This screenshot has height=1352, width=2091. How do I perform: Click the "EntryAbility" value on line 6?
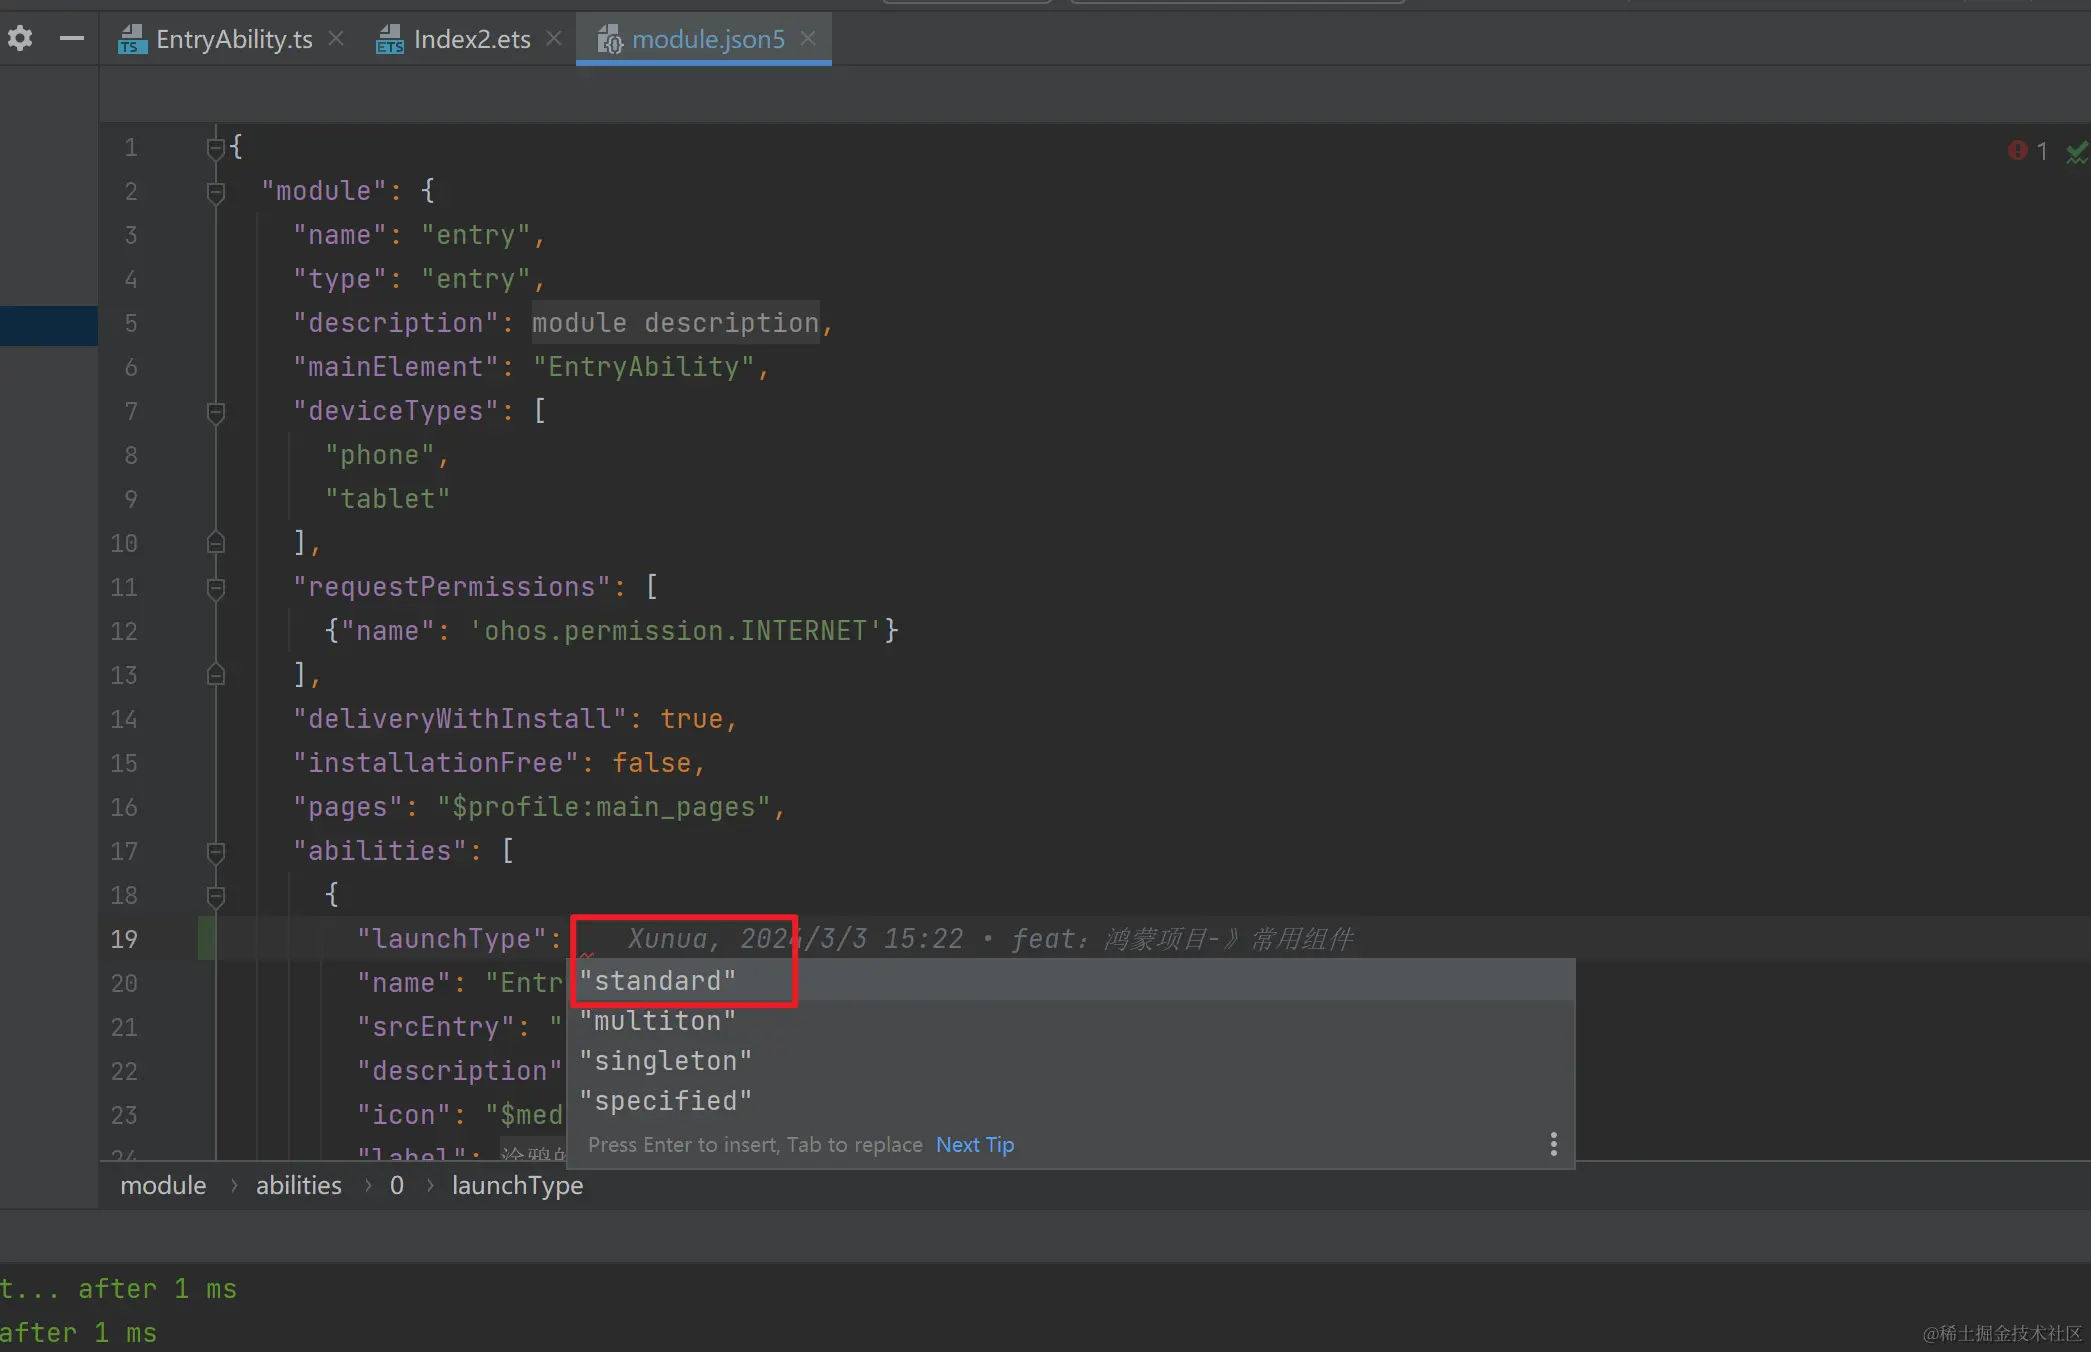[x=643, y=367]
